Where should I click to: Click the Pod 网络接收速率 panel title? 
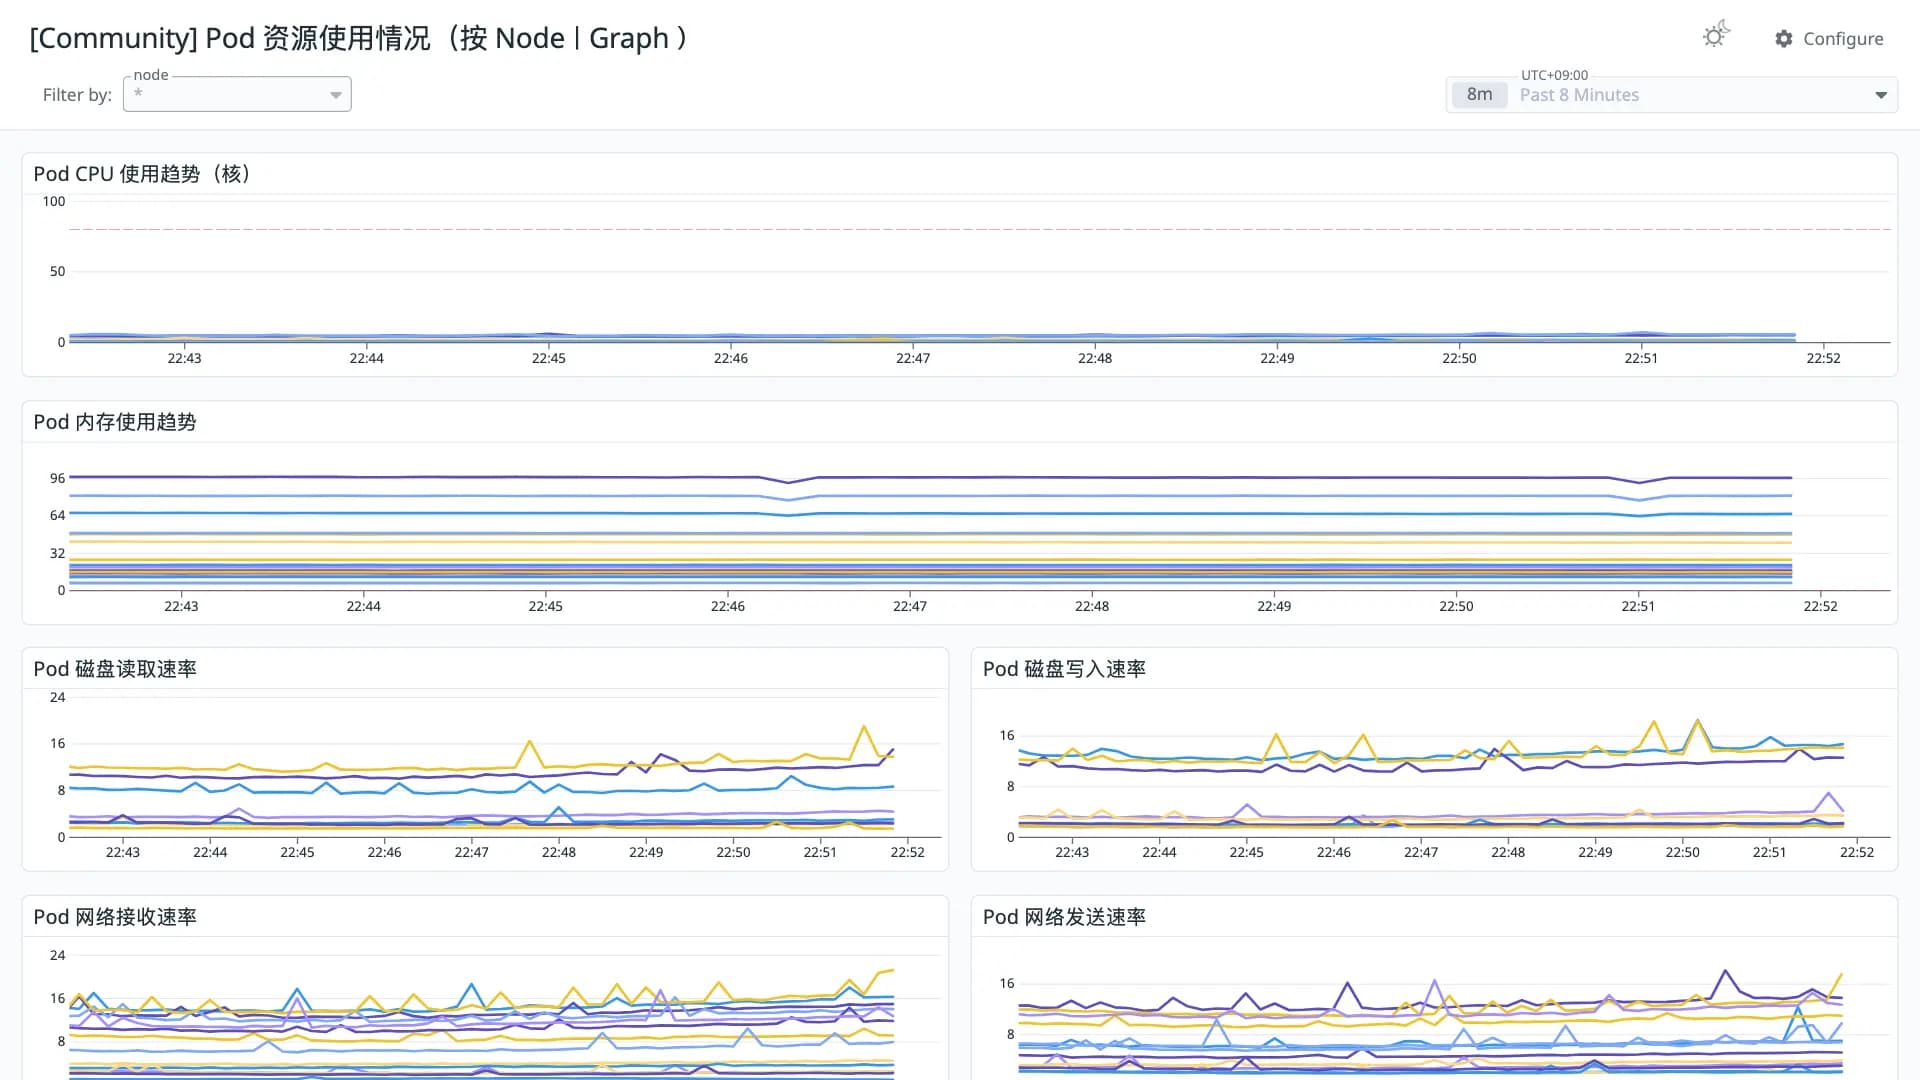tap(115, 917)
